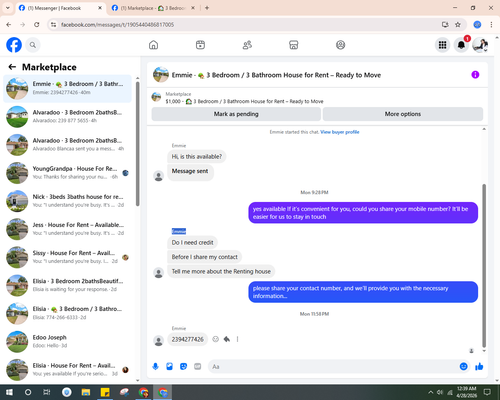Open Chrome three-dot menu
Screen dimensions: 500x400
coord(491,25)
